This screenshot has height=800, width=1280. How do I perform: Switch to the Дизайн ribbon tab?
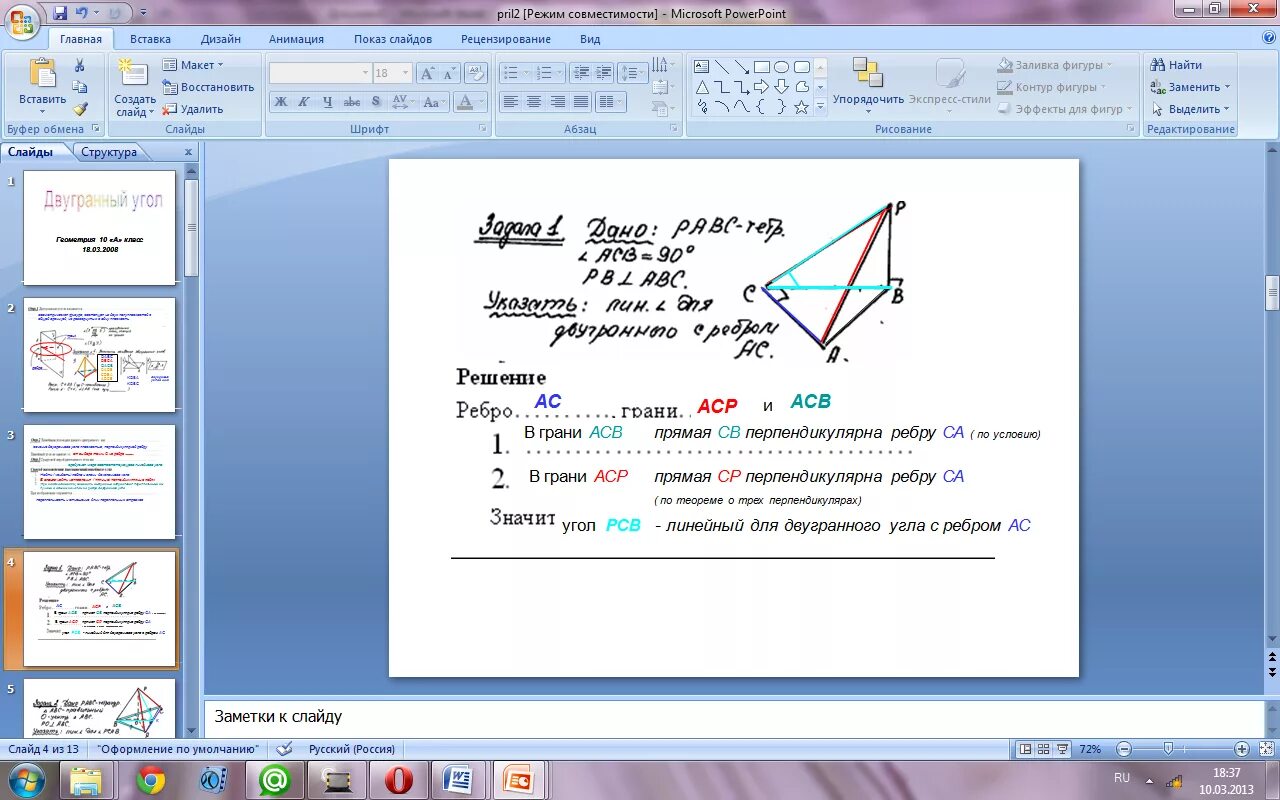point(220,39)
